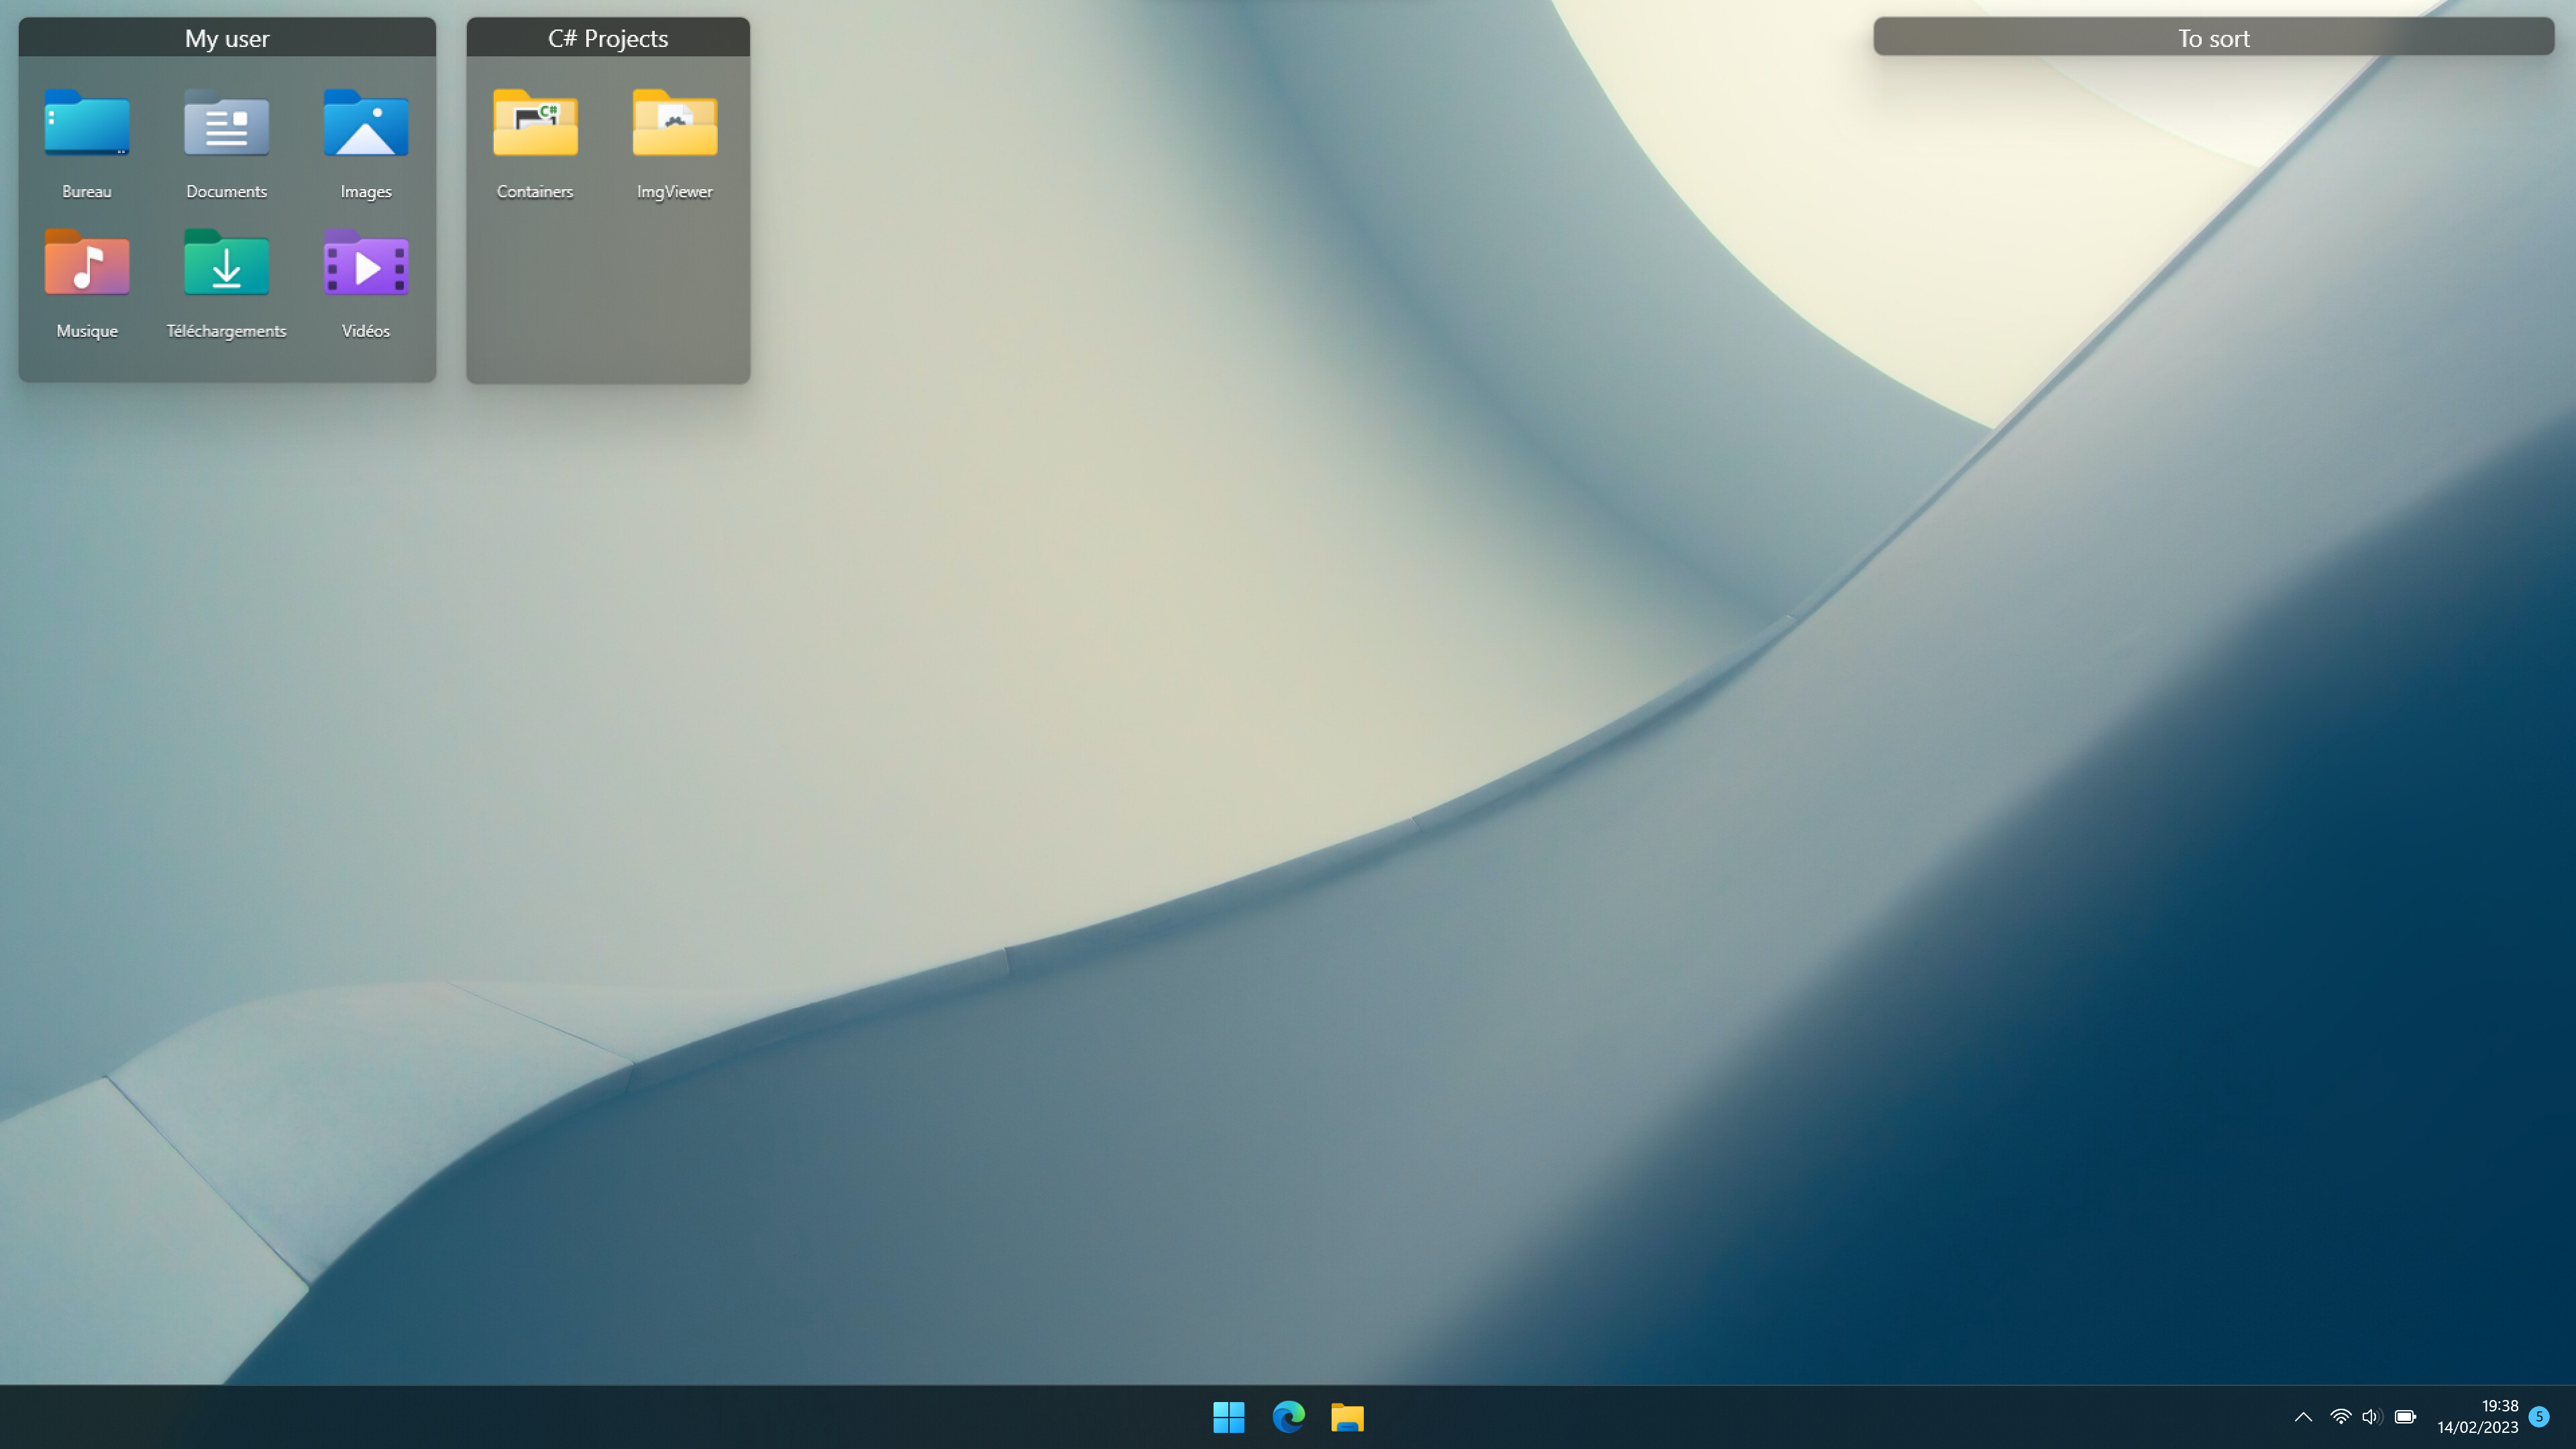Open File Explorer from the taskbar
Screen dimensions: 2576x1449
(x=1348, y=1417)
